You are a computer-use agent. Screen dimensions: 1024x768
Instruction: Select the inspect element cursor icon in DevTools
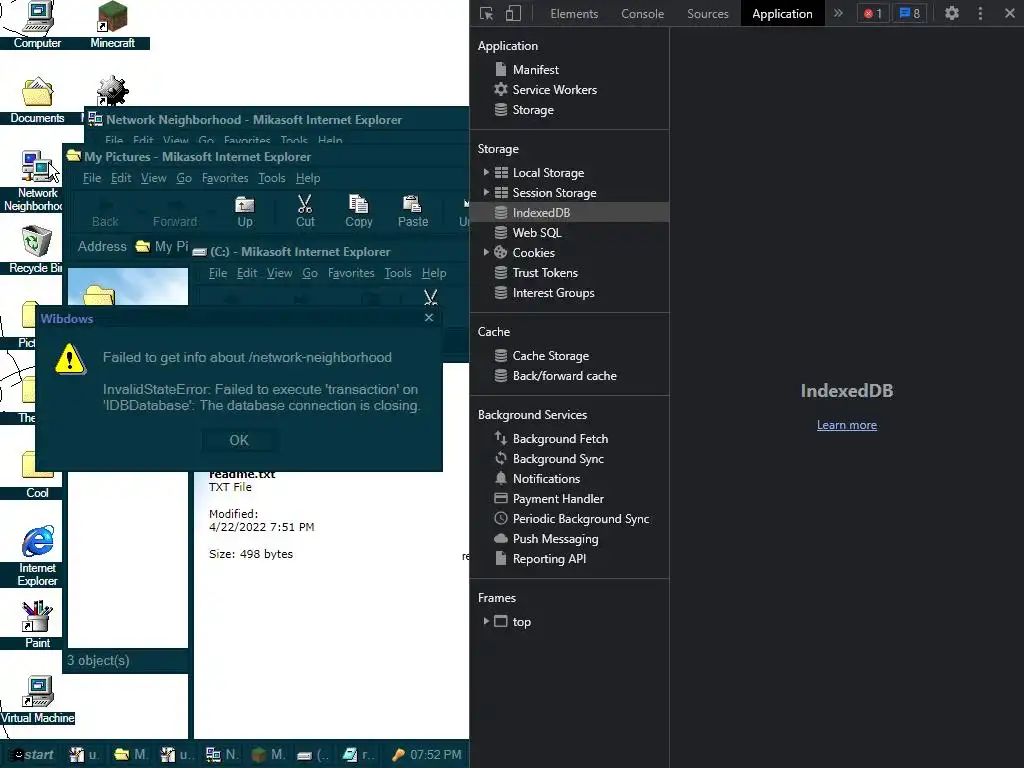(x=487, y=13)
